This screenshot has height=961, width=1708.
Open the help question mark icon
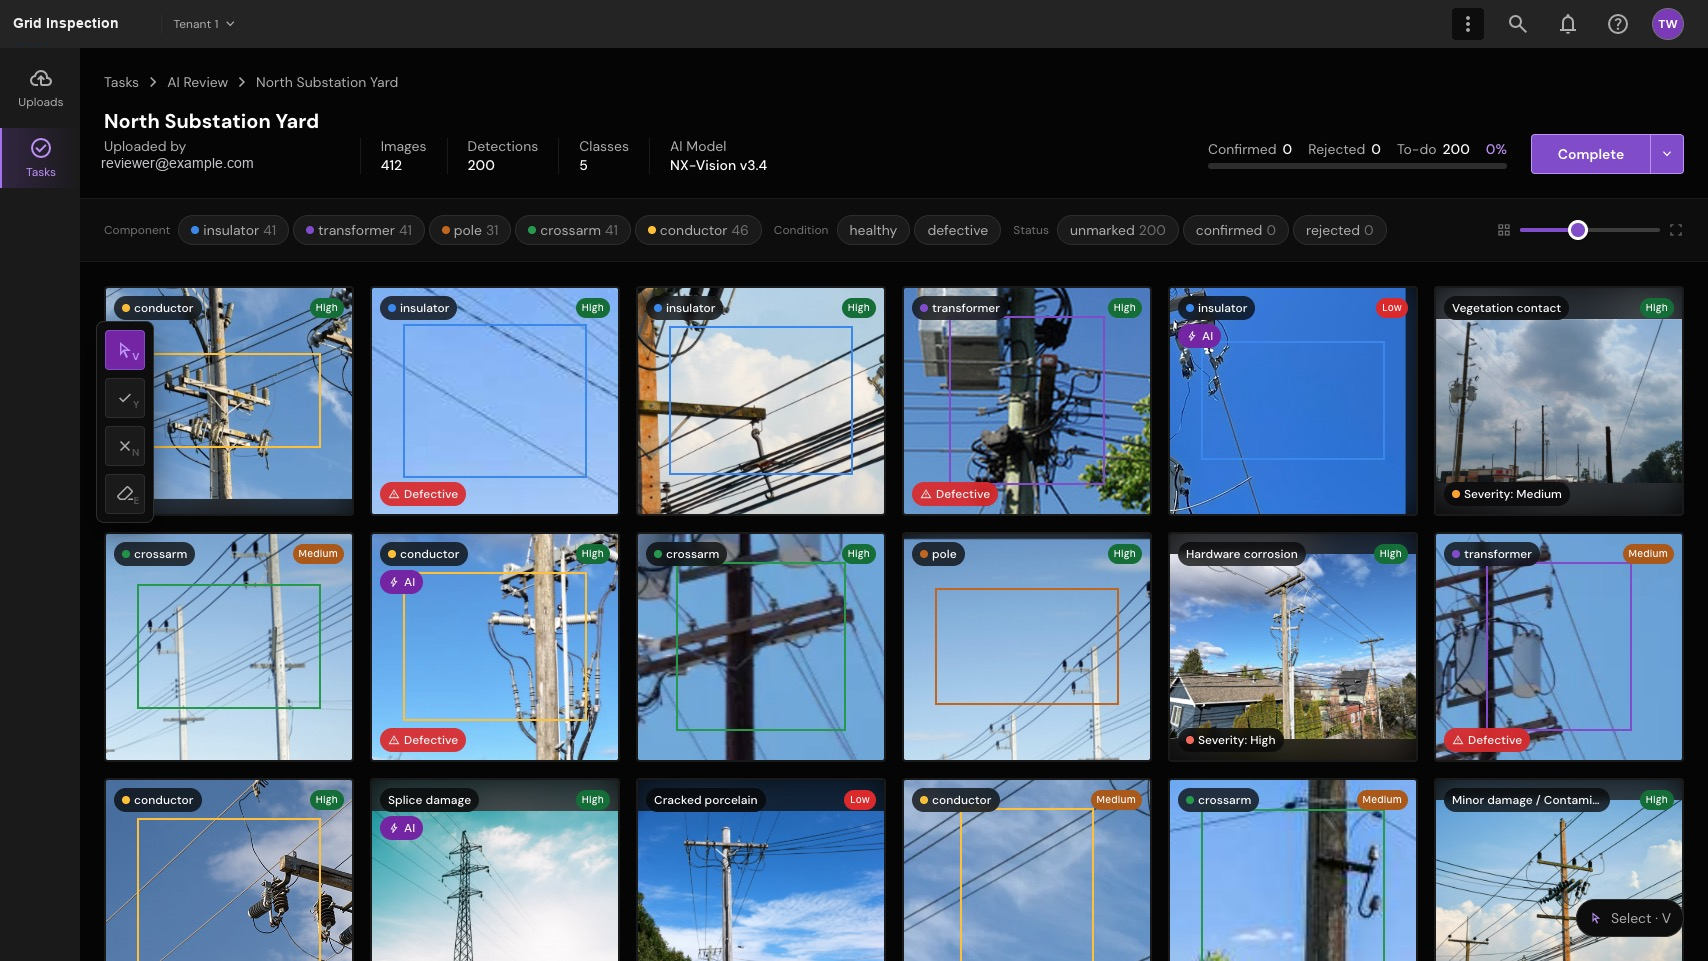pyautogui.click(x=1617, y=24)
